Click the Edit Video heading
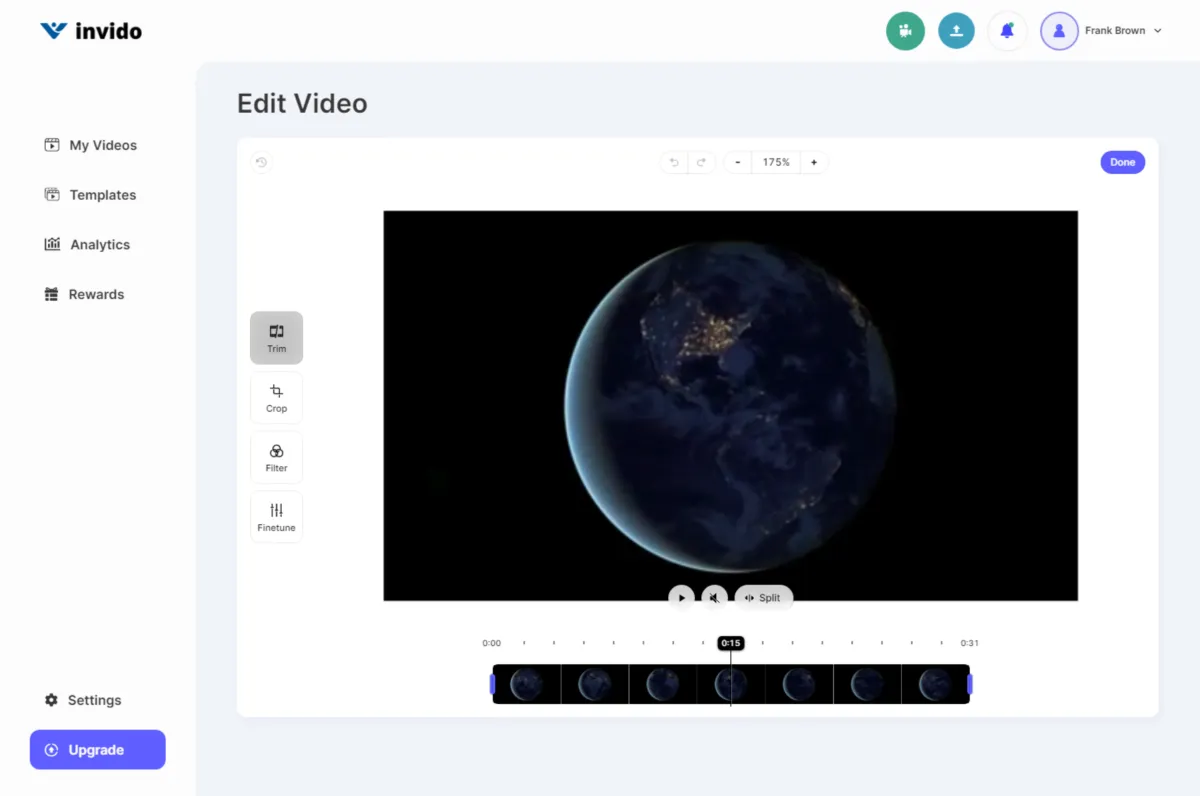This screenshot has height=796, width=1200. click(302, 104)
